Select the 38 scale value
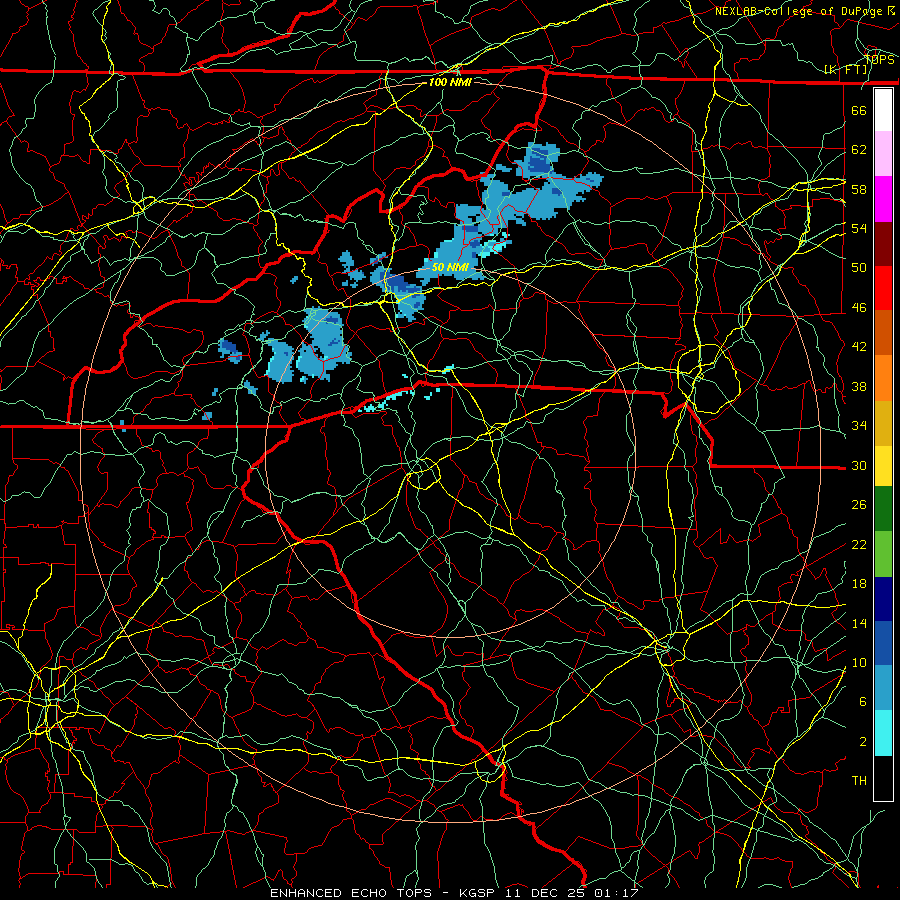 (x=859, y=386)
